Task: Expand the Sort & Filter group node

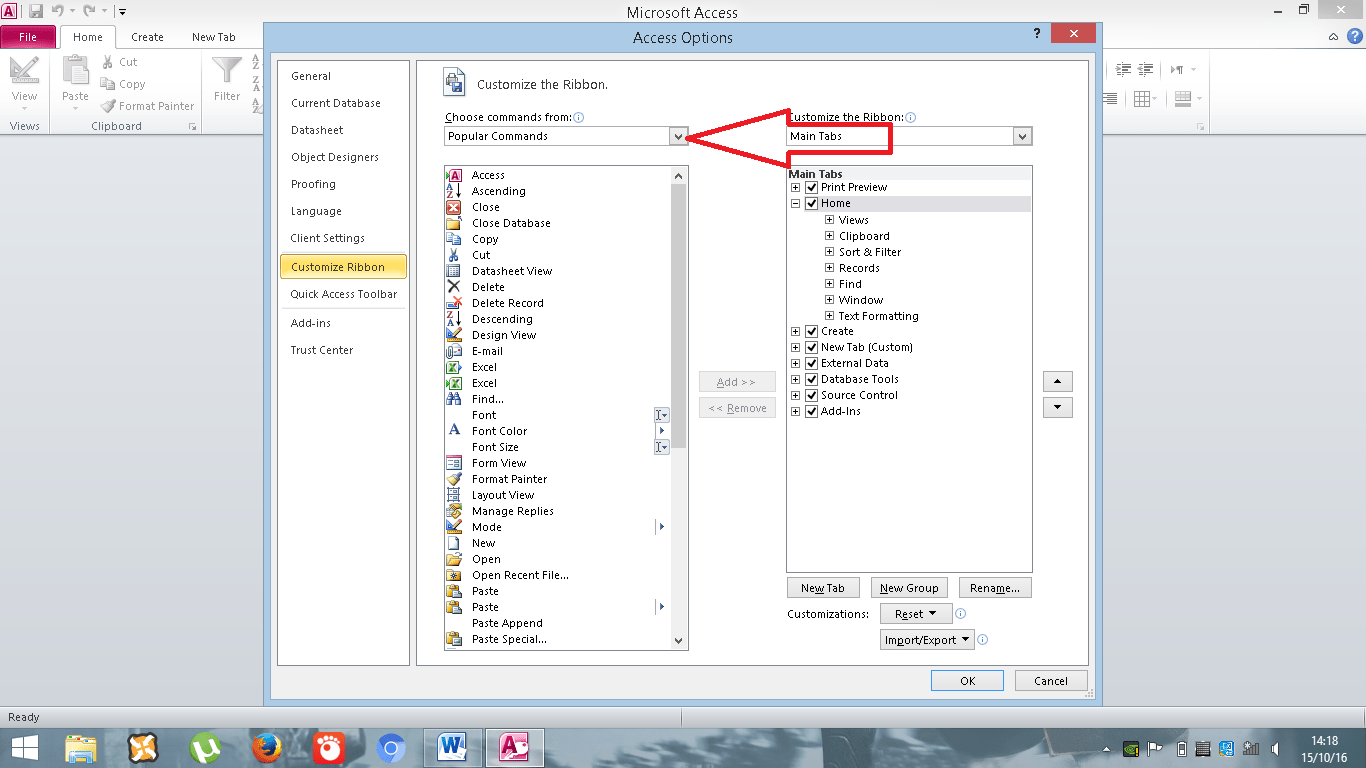Action: [x=830, y=252]
